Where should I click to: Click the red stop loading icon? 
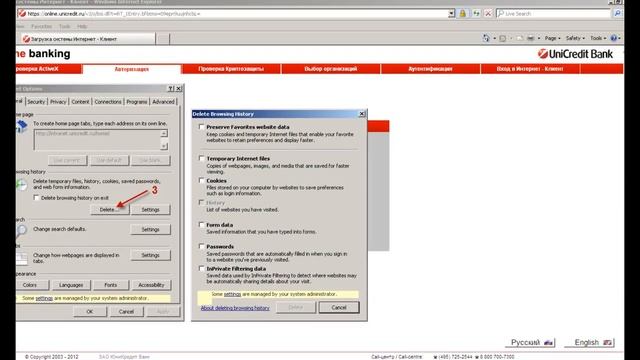tap(488, 13)
